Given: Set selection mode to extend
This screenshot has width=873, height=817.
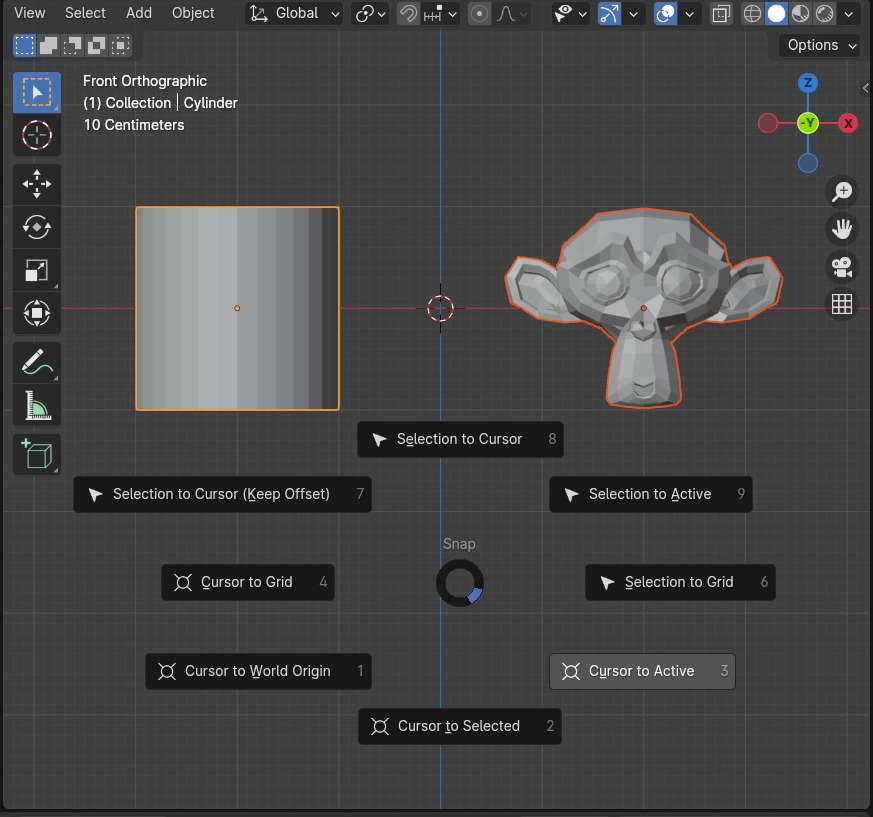Looking at the screenshot, I should 48,46.
